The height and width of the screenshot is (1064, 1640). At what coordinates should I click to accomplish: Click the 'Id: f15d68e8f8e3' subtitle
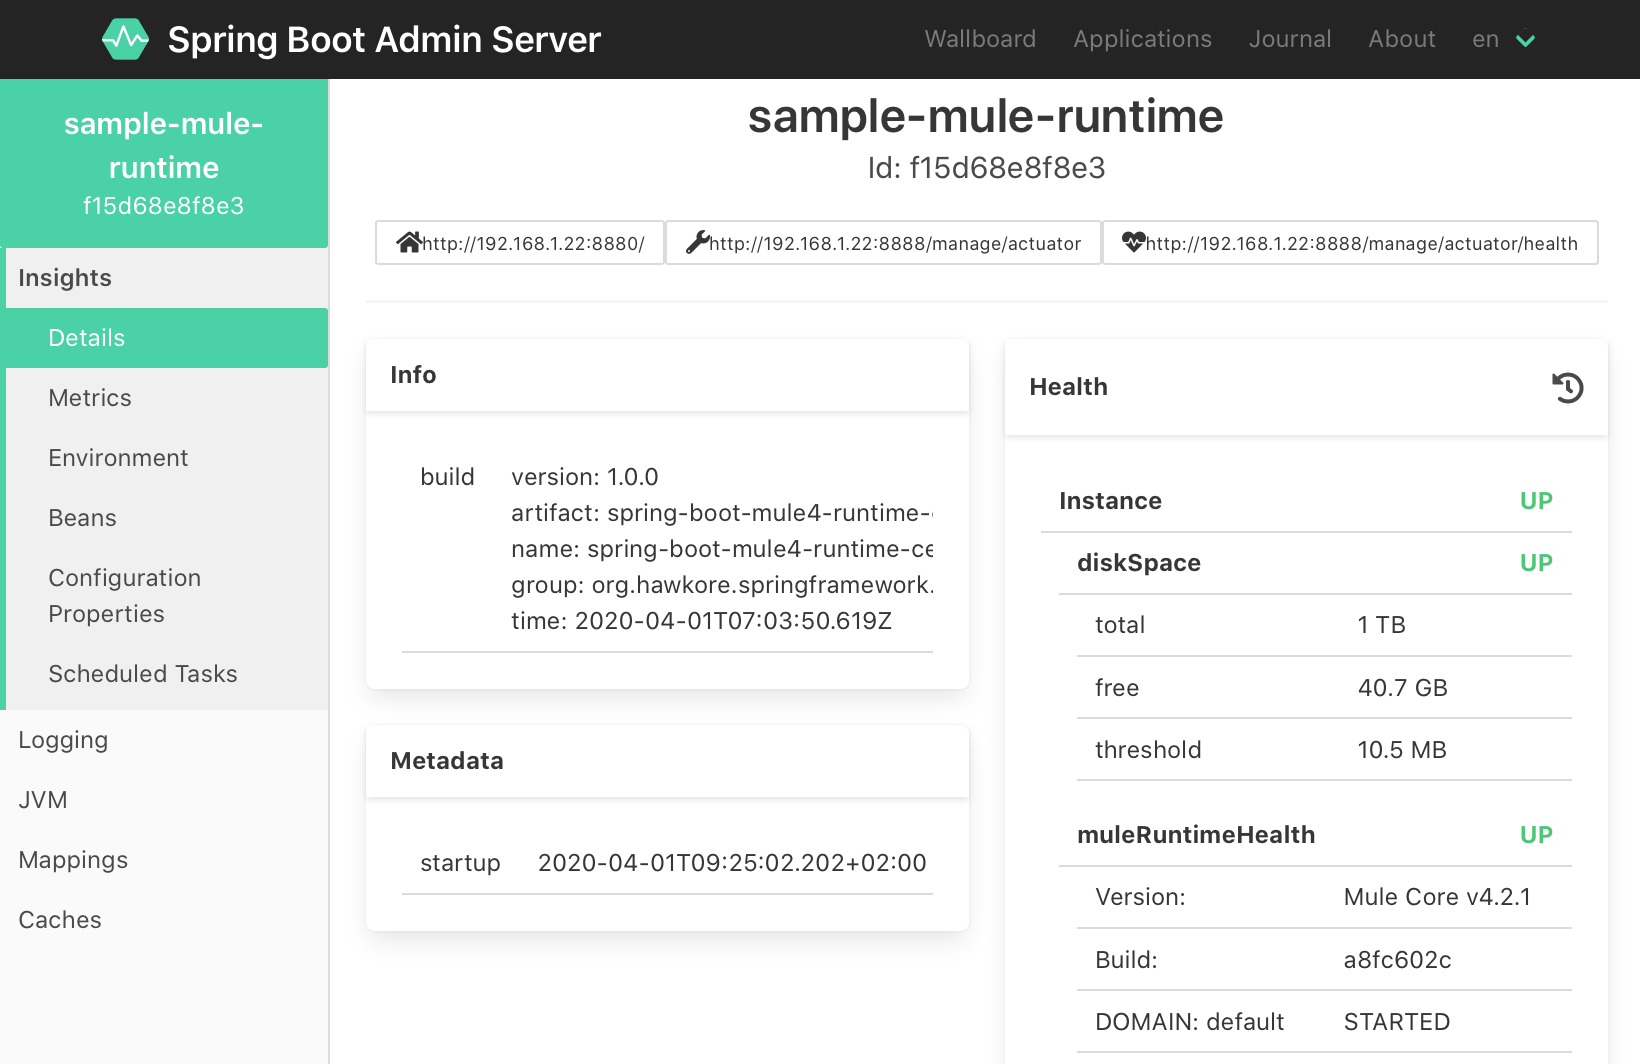click(986, 168)
